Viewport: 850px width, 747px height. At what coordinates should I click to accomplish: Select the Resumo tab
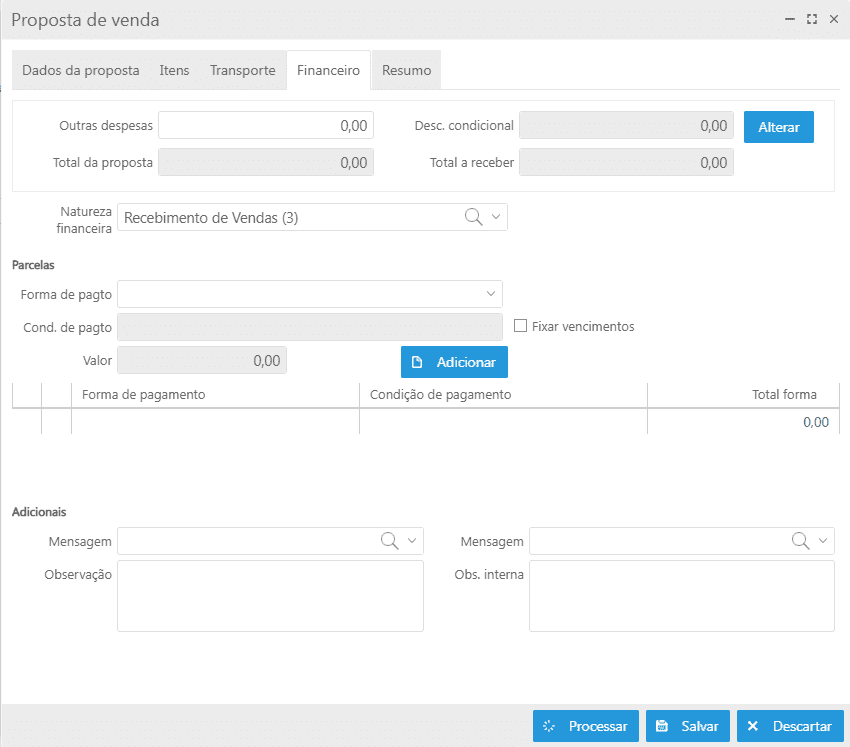pos(406,71)
